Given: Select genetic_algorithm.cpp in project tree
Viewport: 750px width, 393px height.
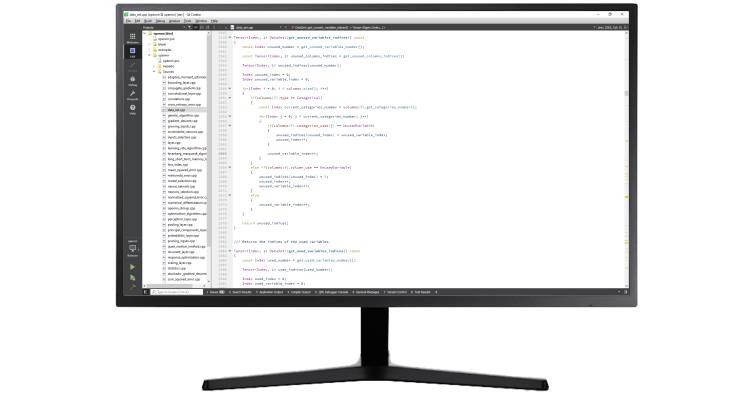Looking at the screenshot, I should pyautogui.click(x=183, y=115).
